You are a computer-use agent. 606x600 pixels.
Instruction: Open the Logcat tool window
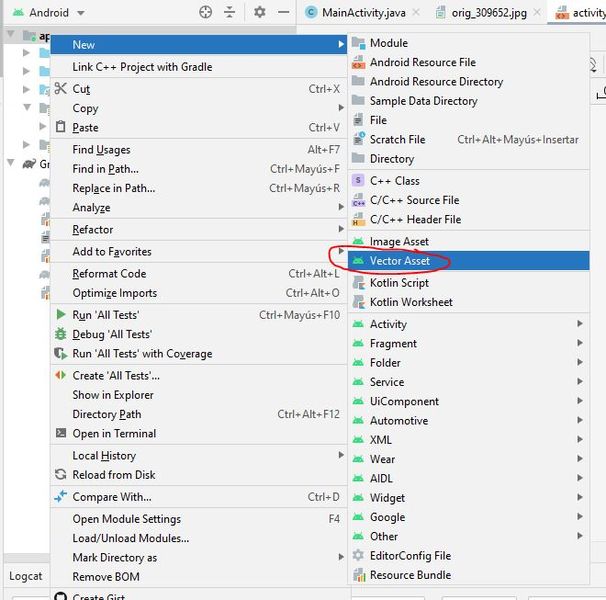(26, 576)
